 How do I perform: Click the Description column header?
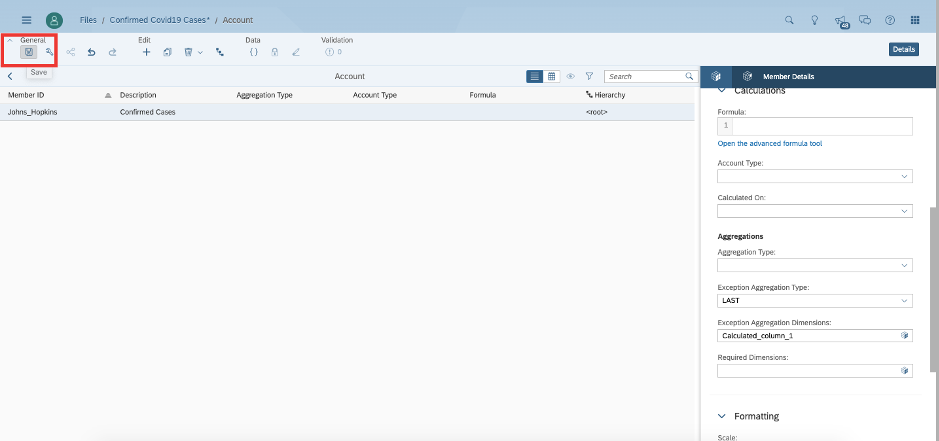(x=138, y=95)
